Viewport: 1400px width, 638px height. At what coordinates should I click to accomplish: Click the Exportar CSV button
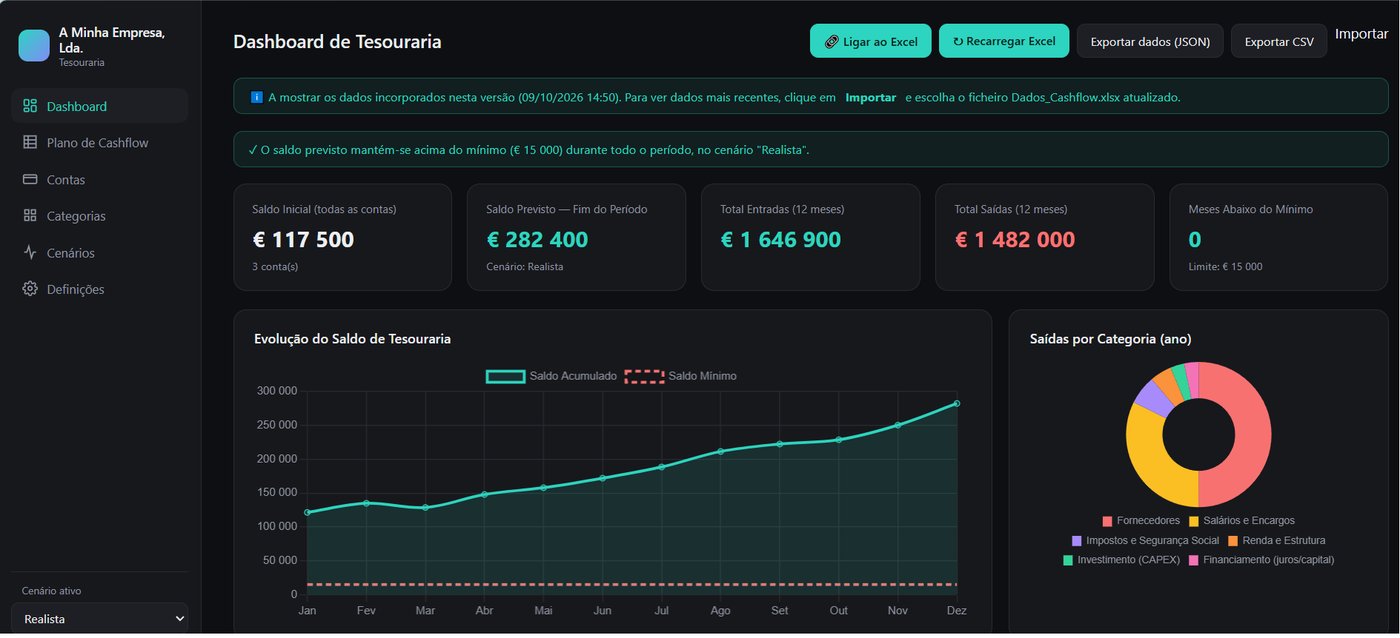(1279, 41)
